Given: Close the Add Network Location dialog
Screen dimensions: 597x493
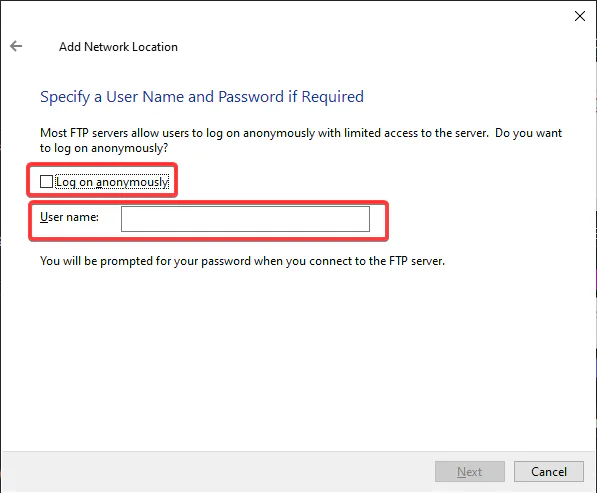Looking at the screenshot, I should tap(579, 16).
